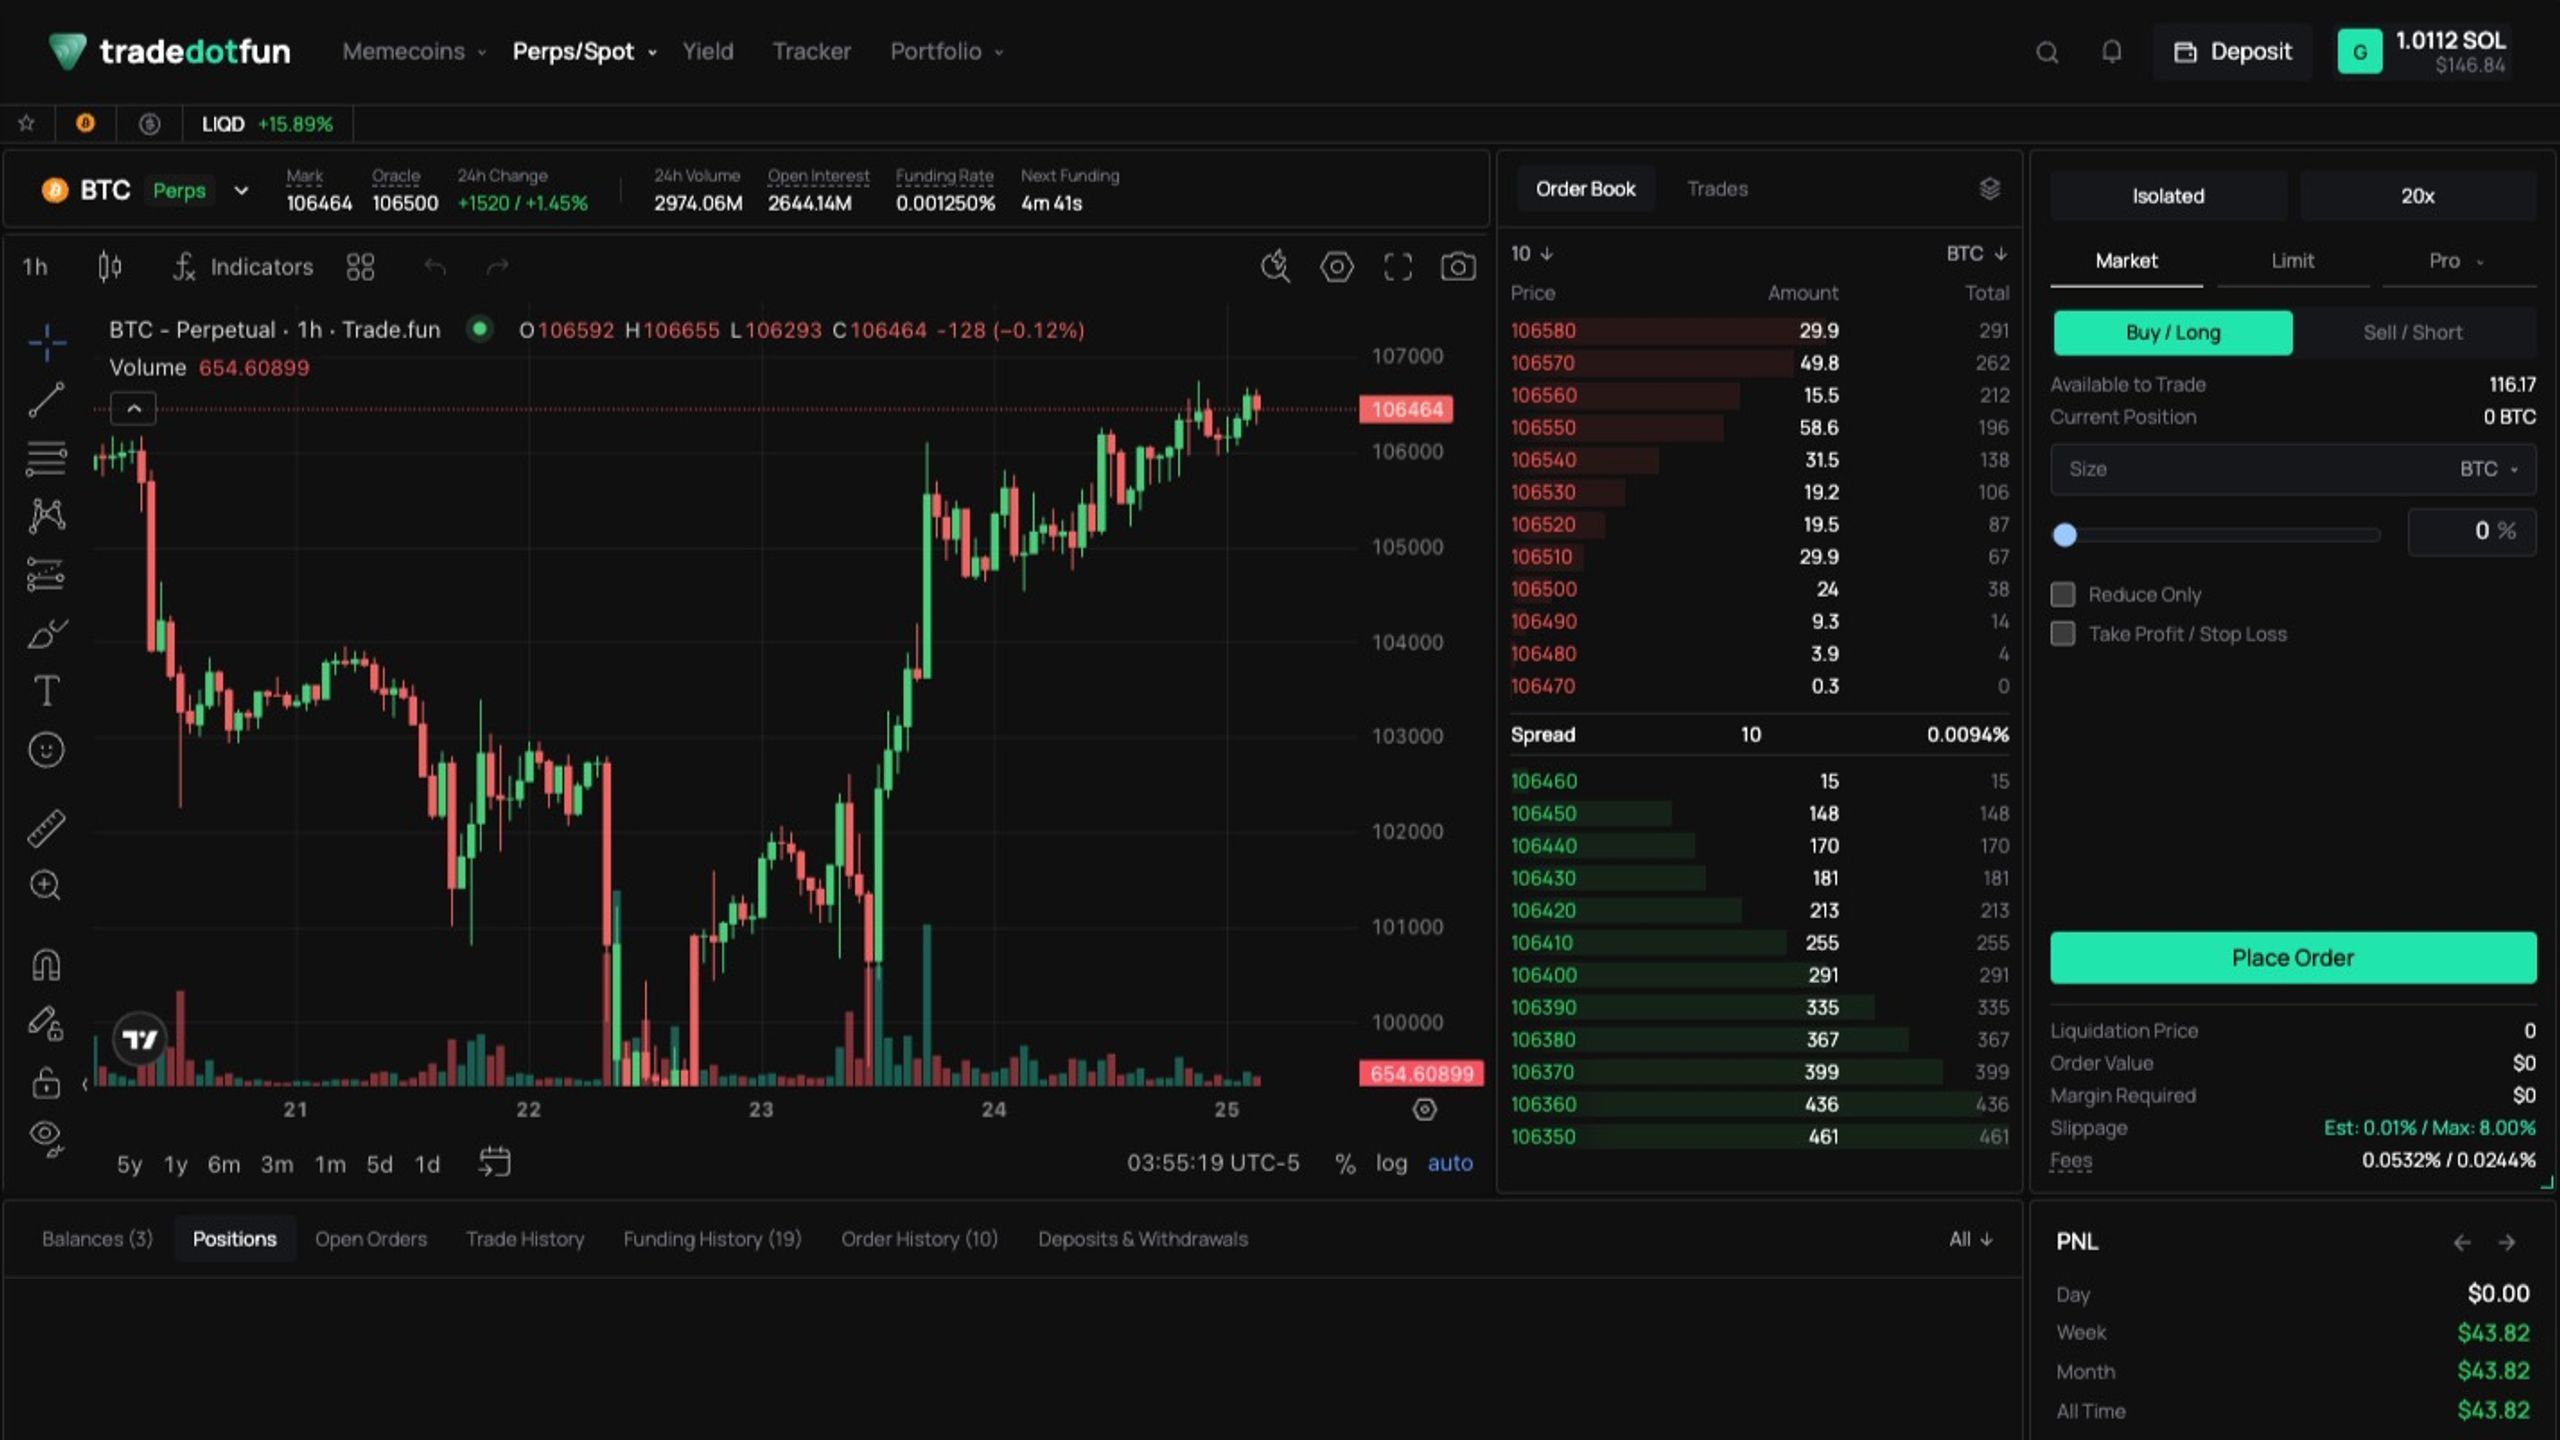Screen dimensions: 2560x1440
Task: Open the Pro order type dropdown
Action: (x=2457, y=261)
